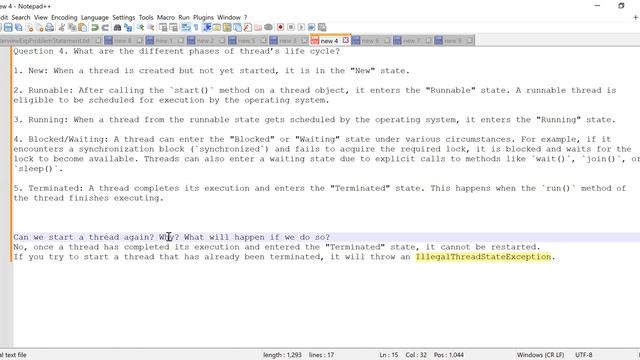
Task: Toggle the file monitoring eye icon
Action: (268, 27)
